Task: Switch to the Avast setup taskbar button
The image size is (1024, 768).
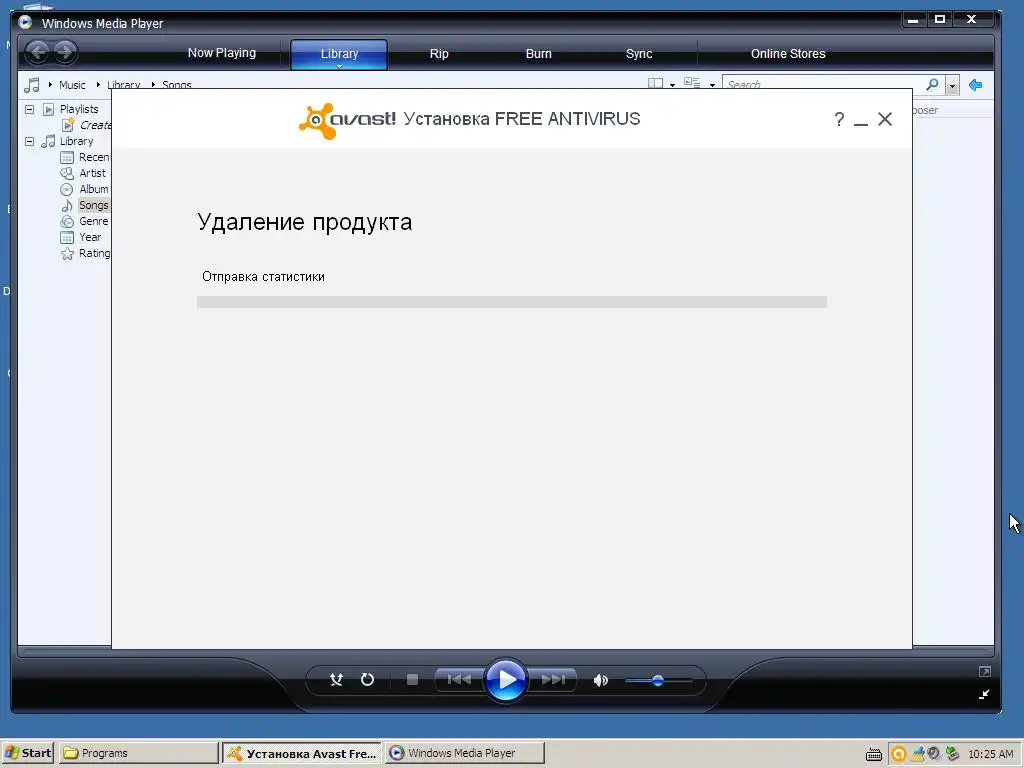Action: point(302,753)
